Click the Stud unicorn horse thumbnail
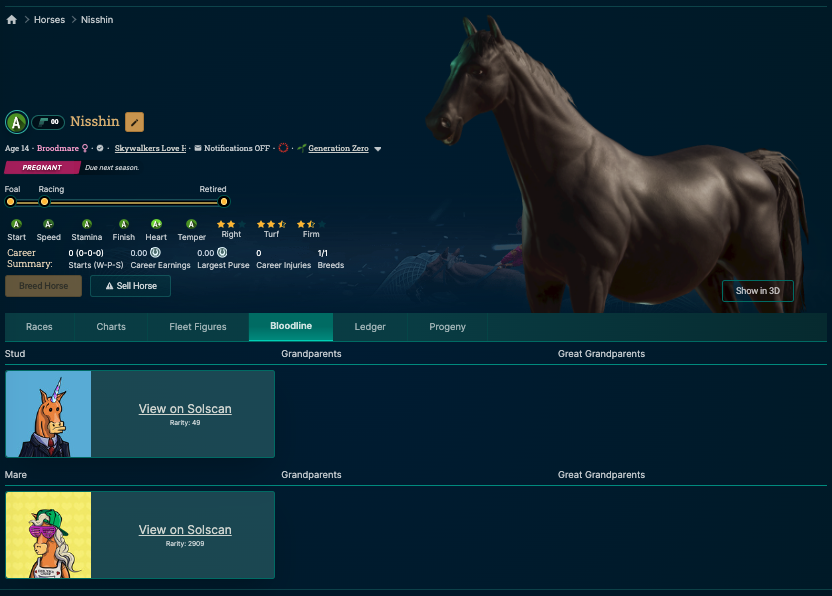Screen dimensions: 832x596 pyautogui.click(x=49, y=414)
